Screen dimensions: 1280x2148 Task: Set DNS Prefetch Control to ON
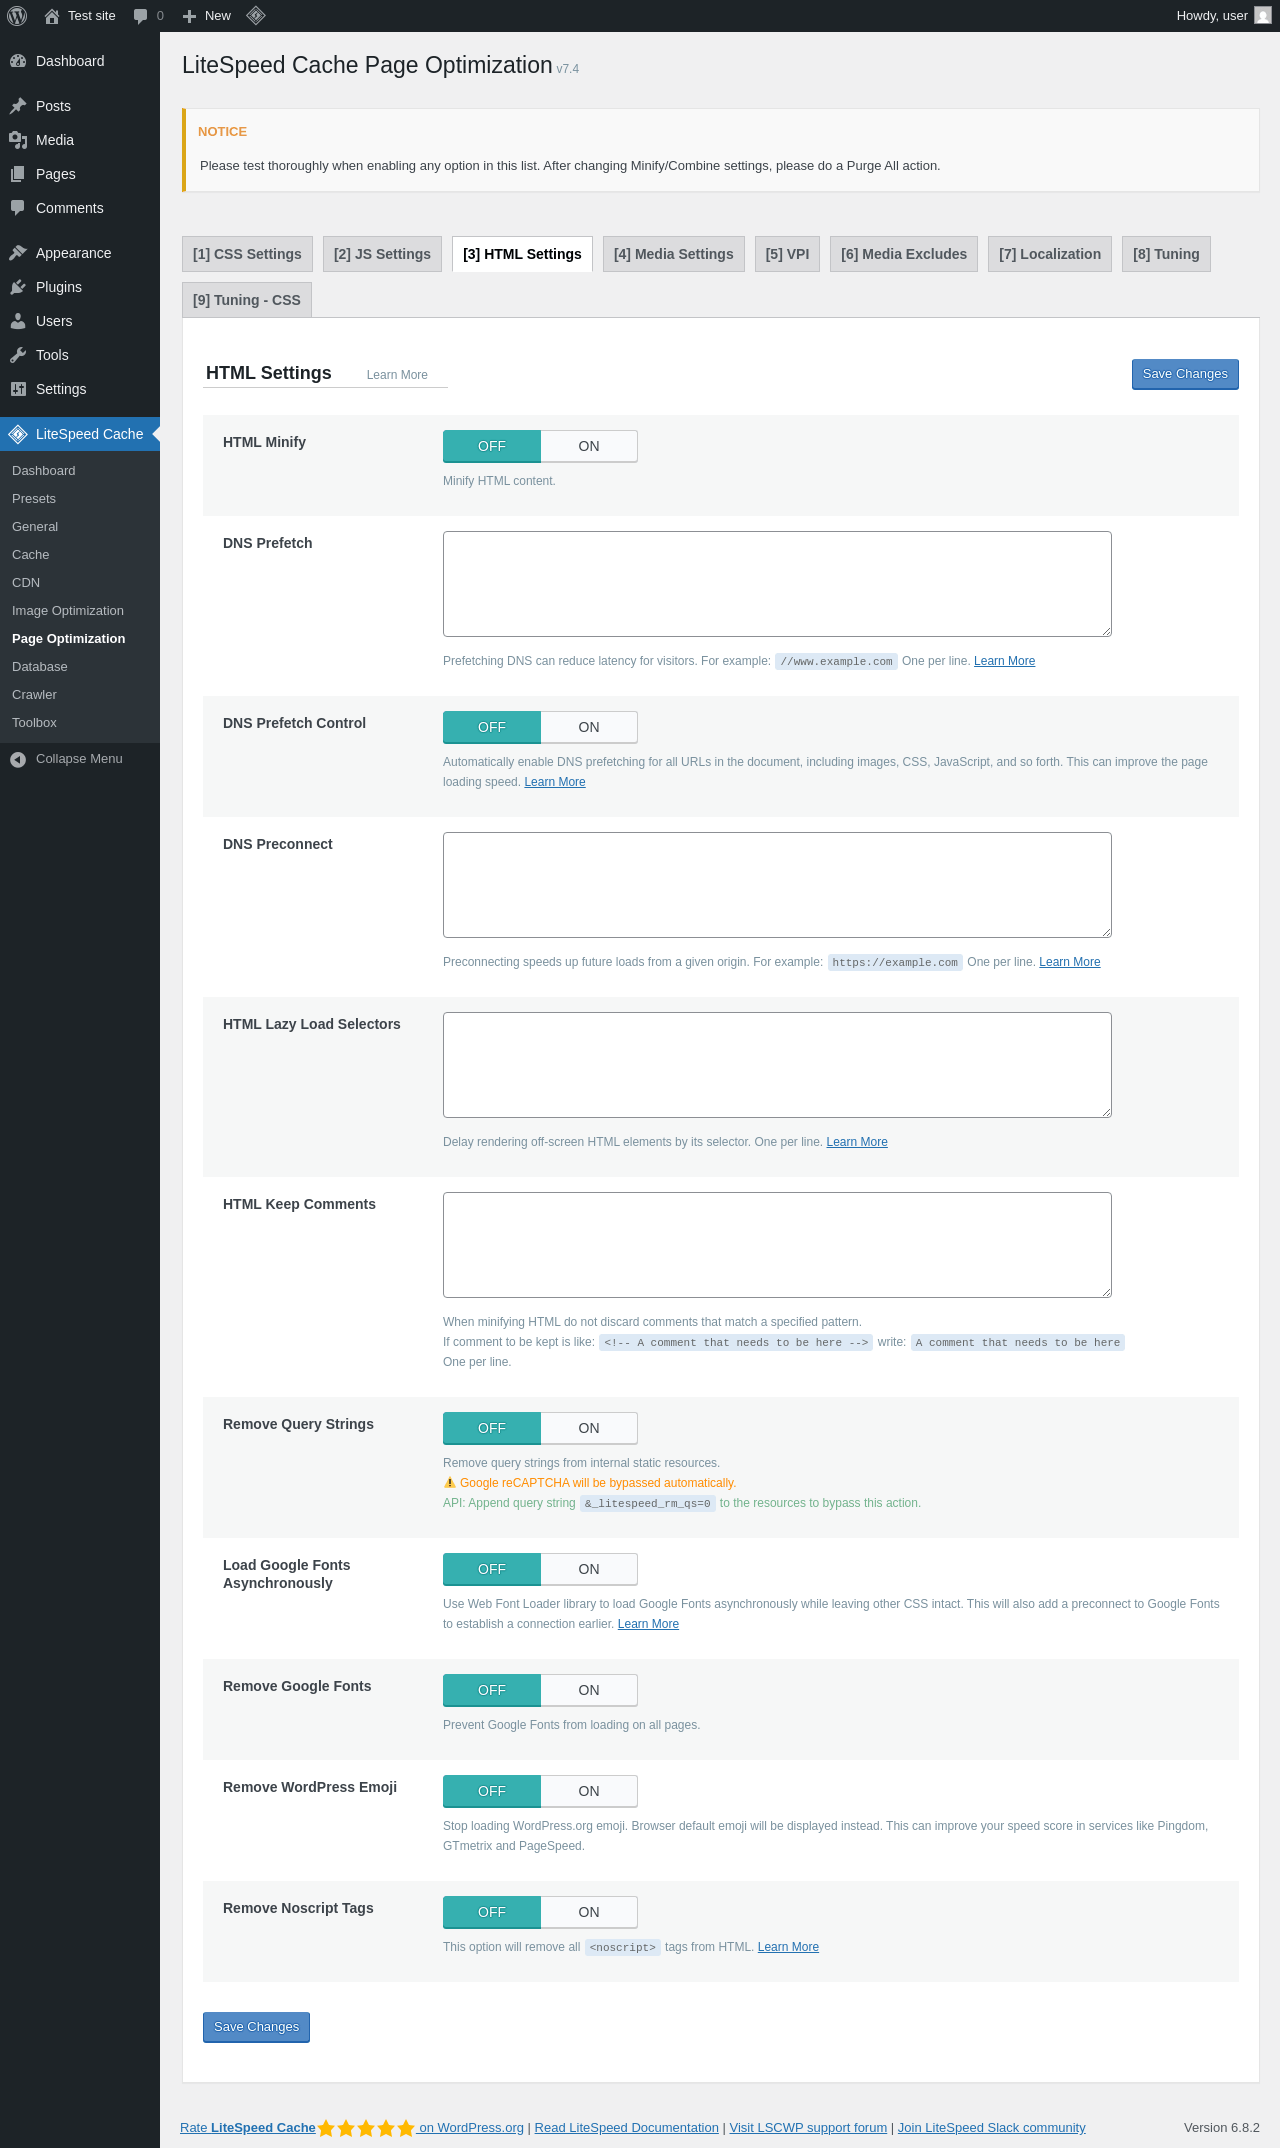tap(589, 727)
